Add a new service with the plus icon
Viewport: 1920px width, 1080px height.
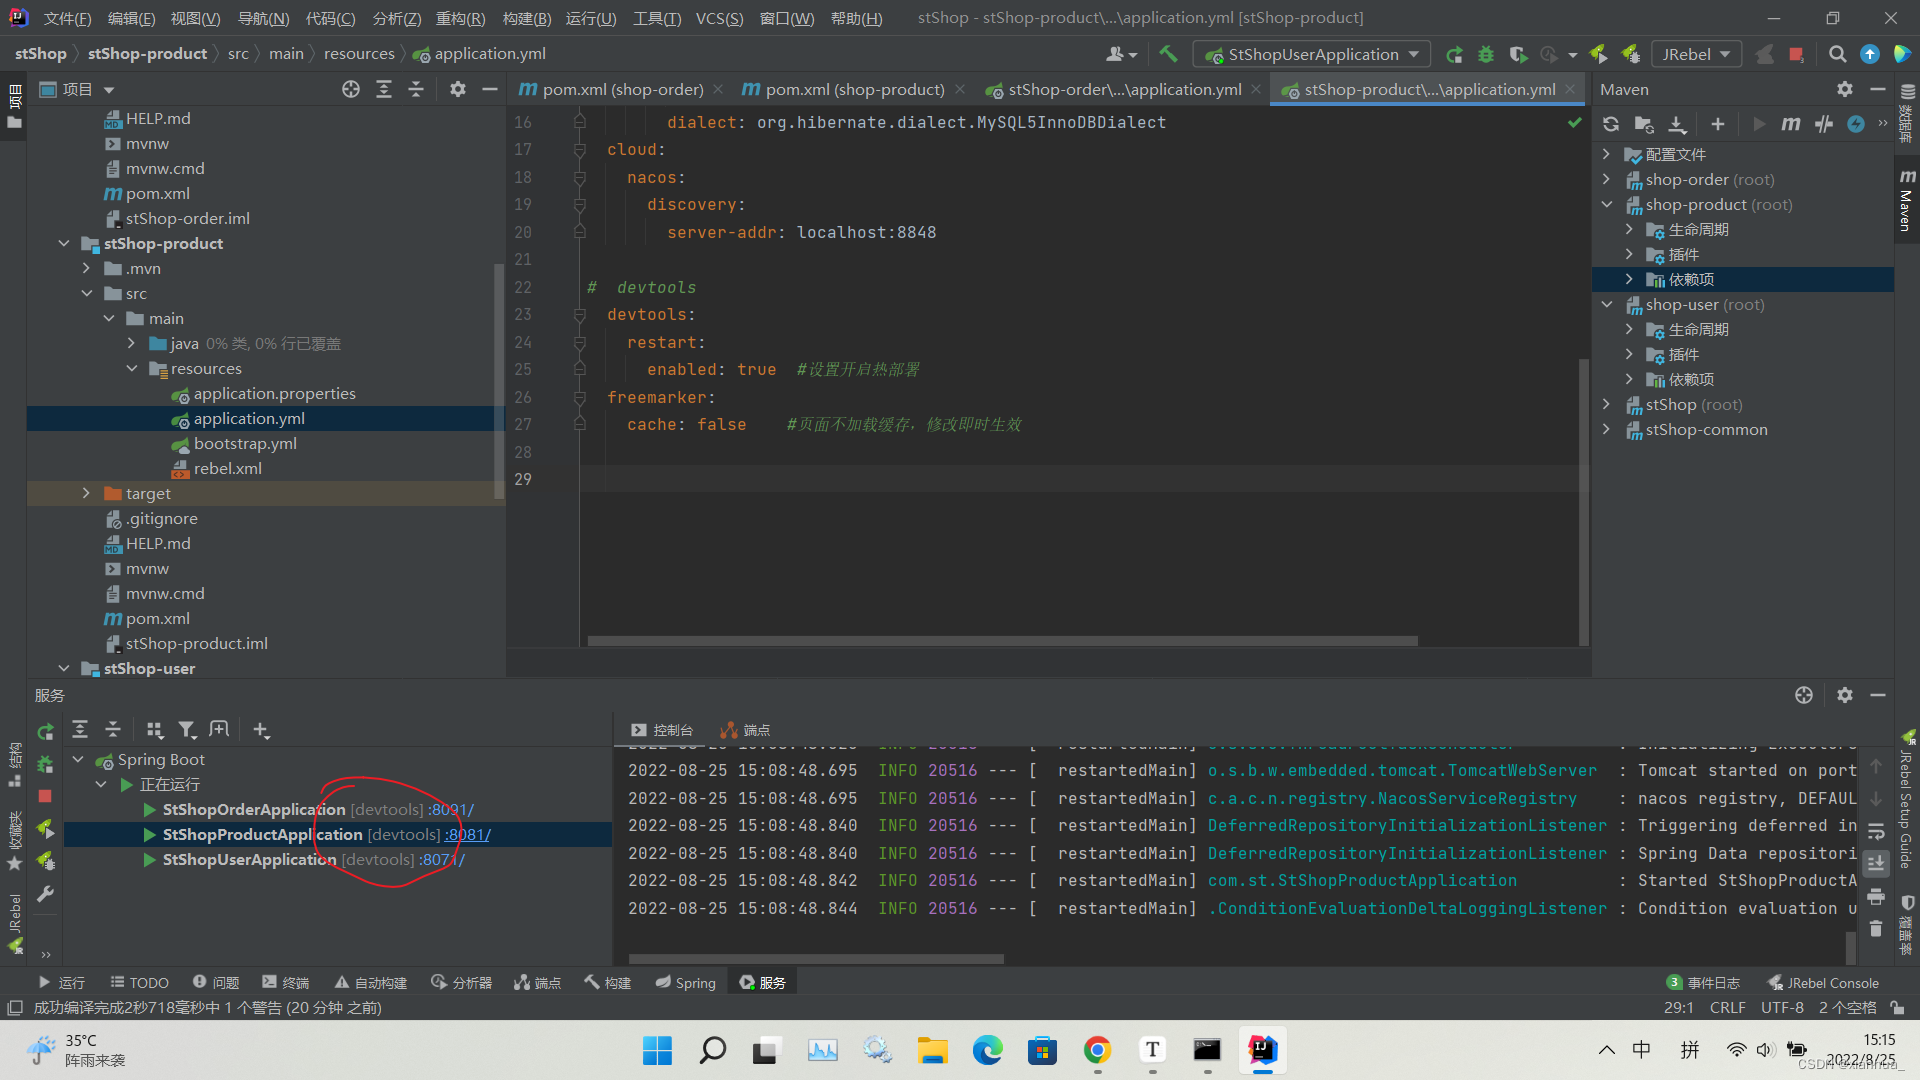click(x=261, y=729)
